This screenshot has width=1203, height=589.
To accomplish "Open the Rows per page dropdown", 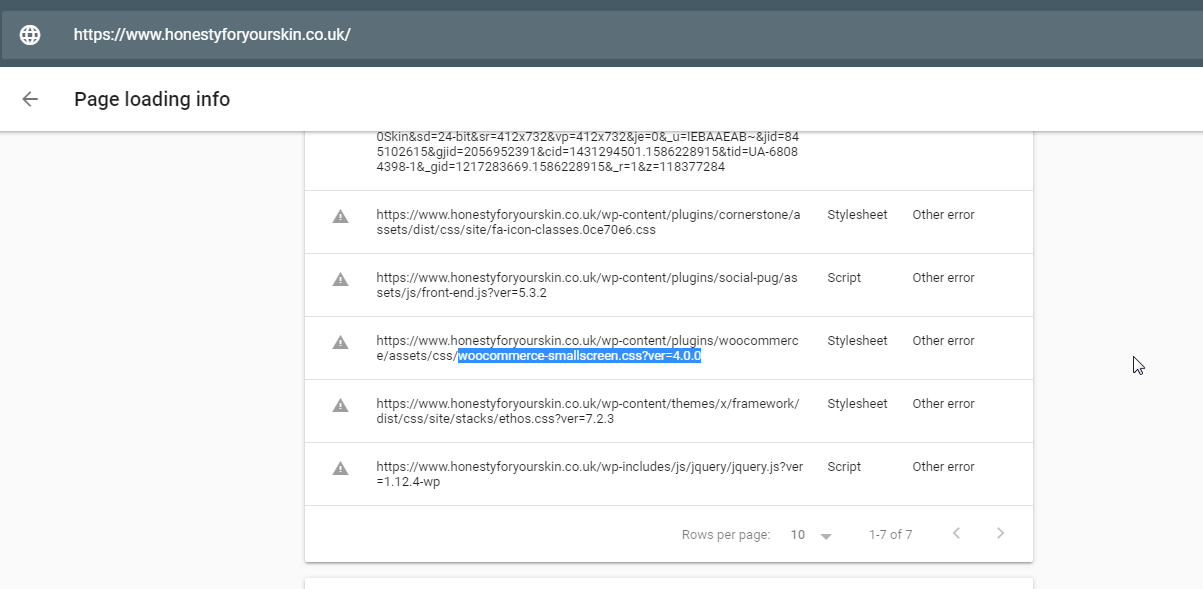I will 811,535.
